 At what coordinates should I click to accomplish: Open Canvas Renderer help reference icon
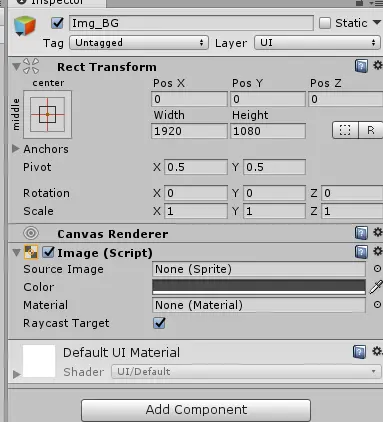361,233
